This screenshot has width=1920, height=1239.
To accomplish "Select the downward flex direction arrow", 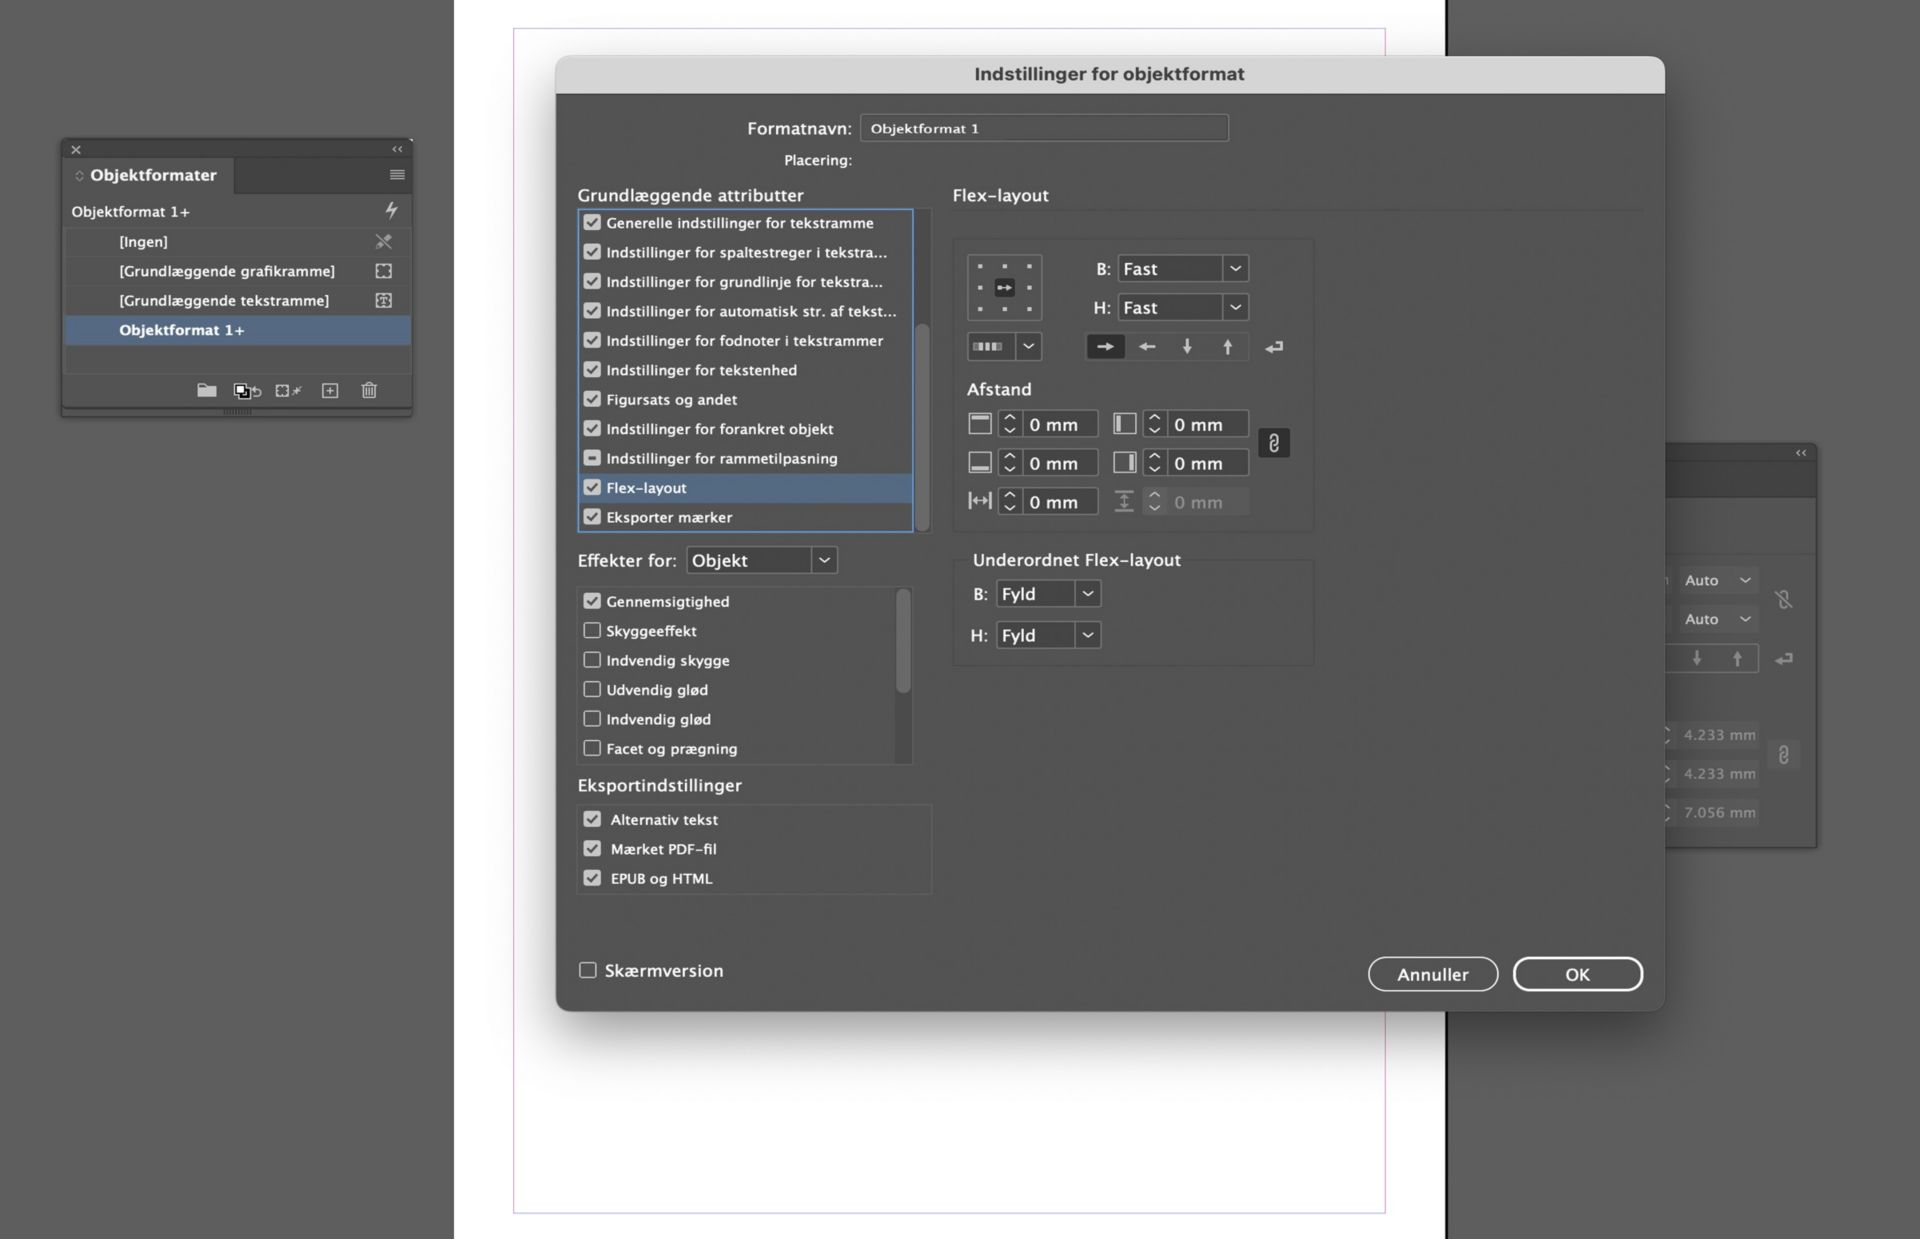I will 1188,347.
